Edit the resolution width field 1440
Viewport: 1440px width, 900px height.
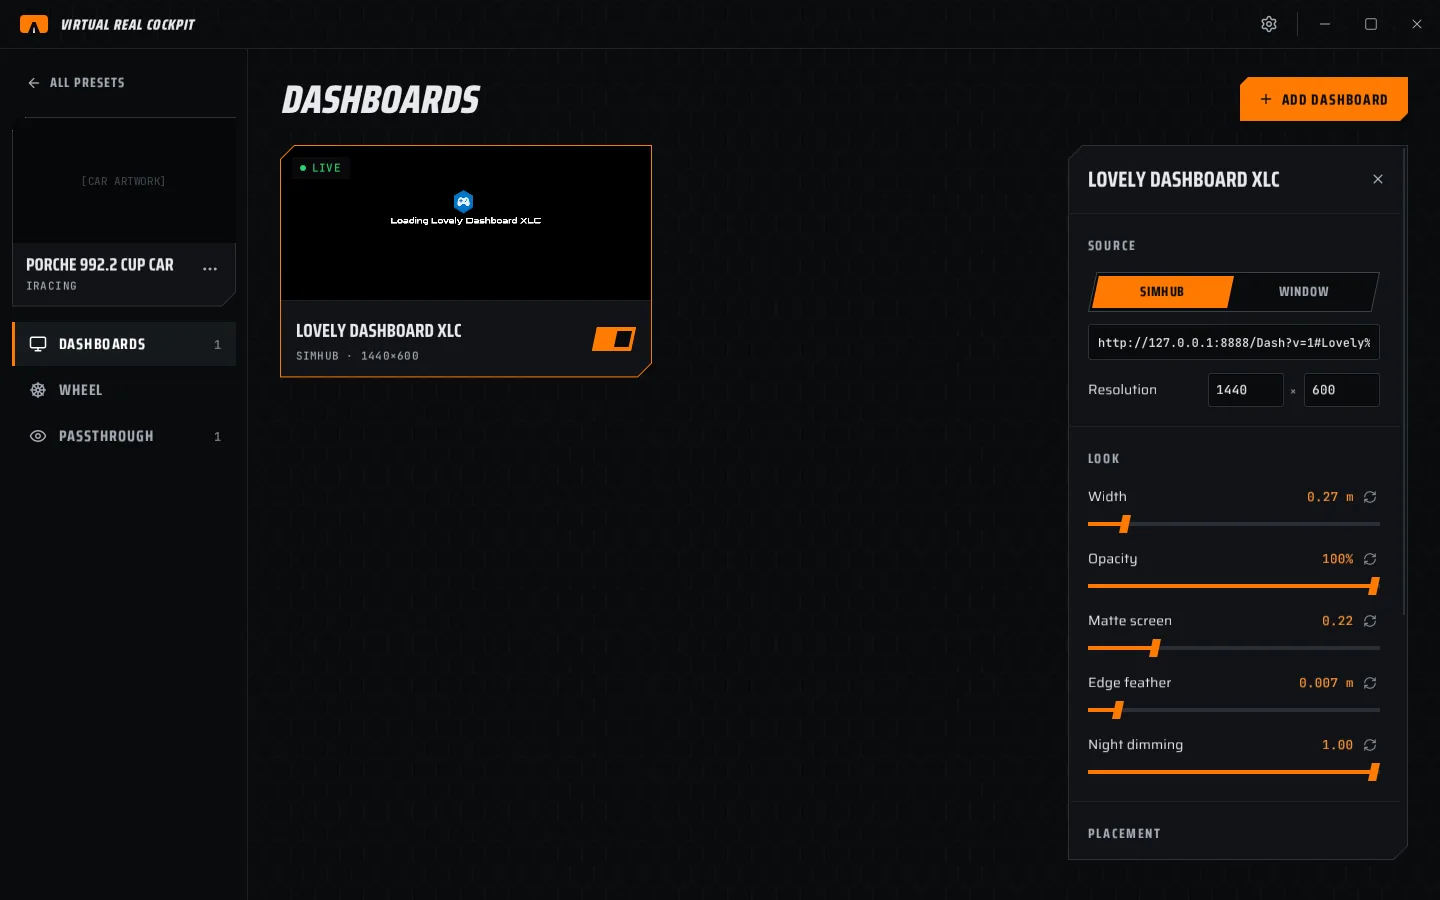[1246, 390]
